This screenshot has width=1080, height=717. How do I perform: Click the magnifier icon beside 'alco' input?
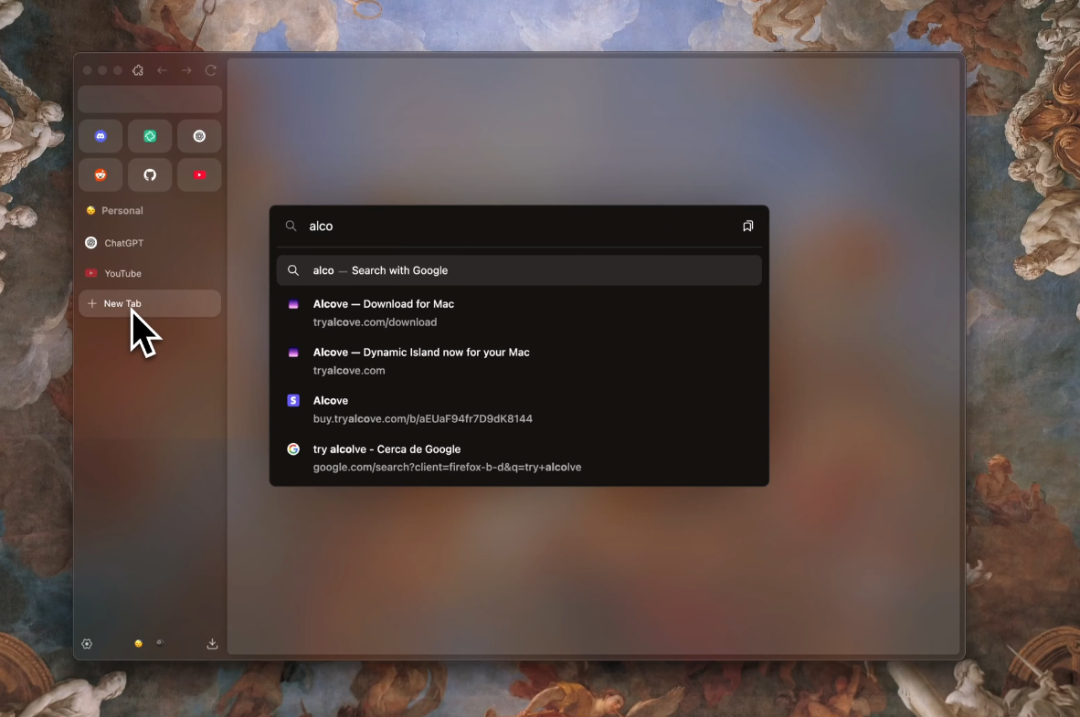pyautogui.click(x=291, y=226)
